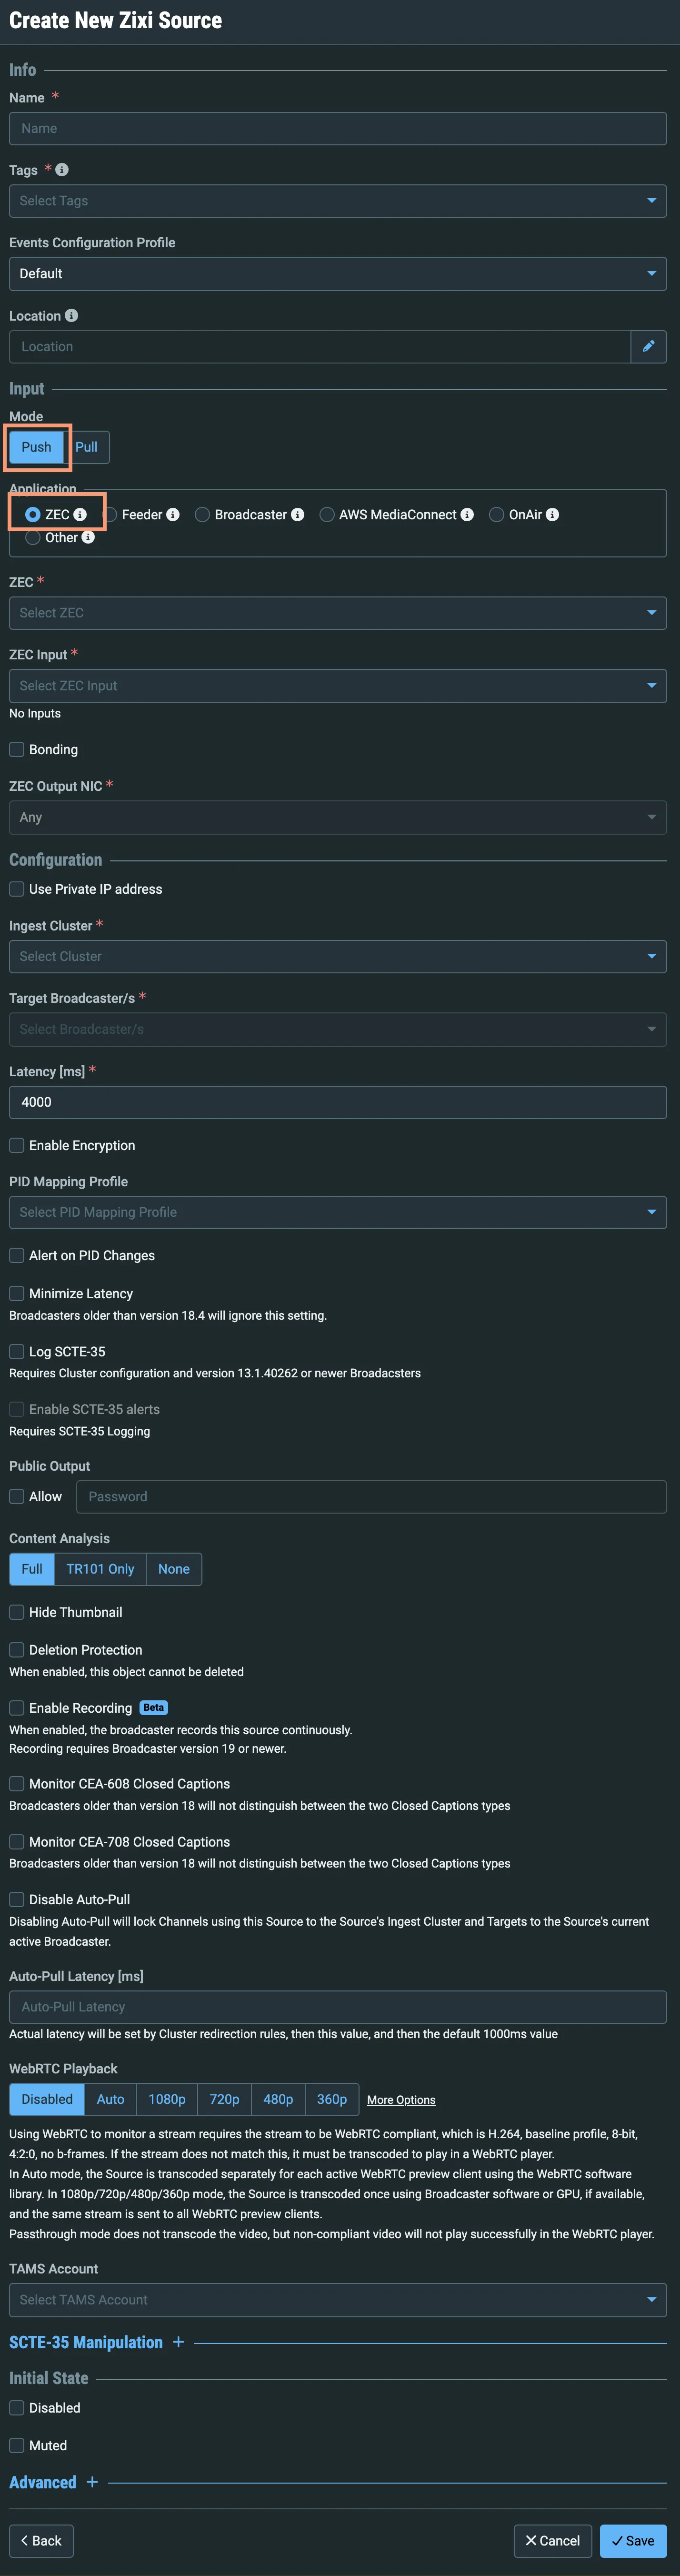Select the Feeder application radio button

click(111, 515)
